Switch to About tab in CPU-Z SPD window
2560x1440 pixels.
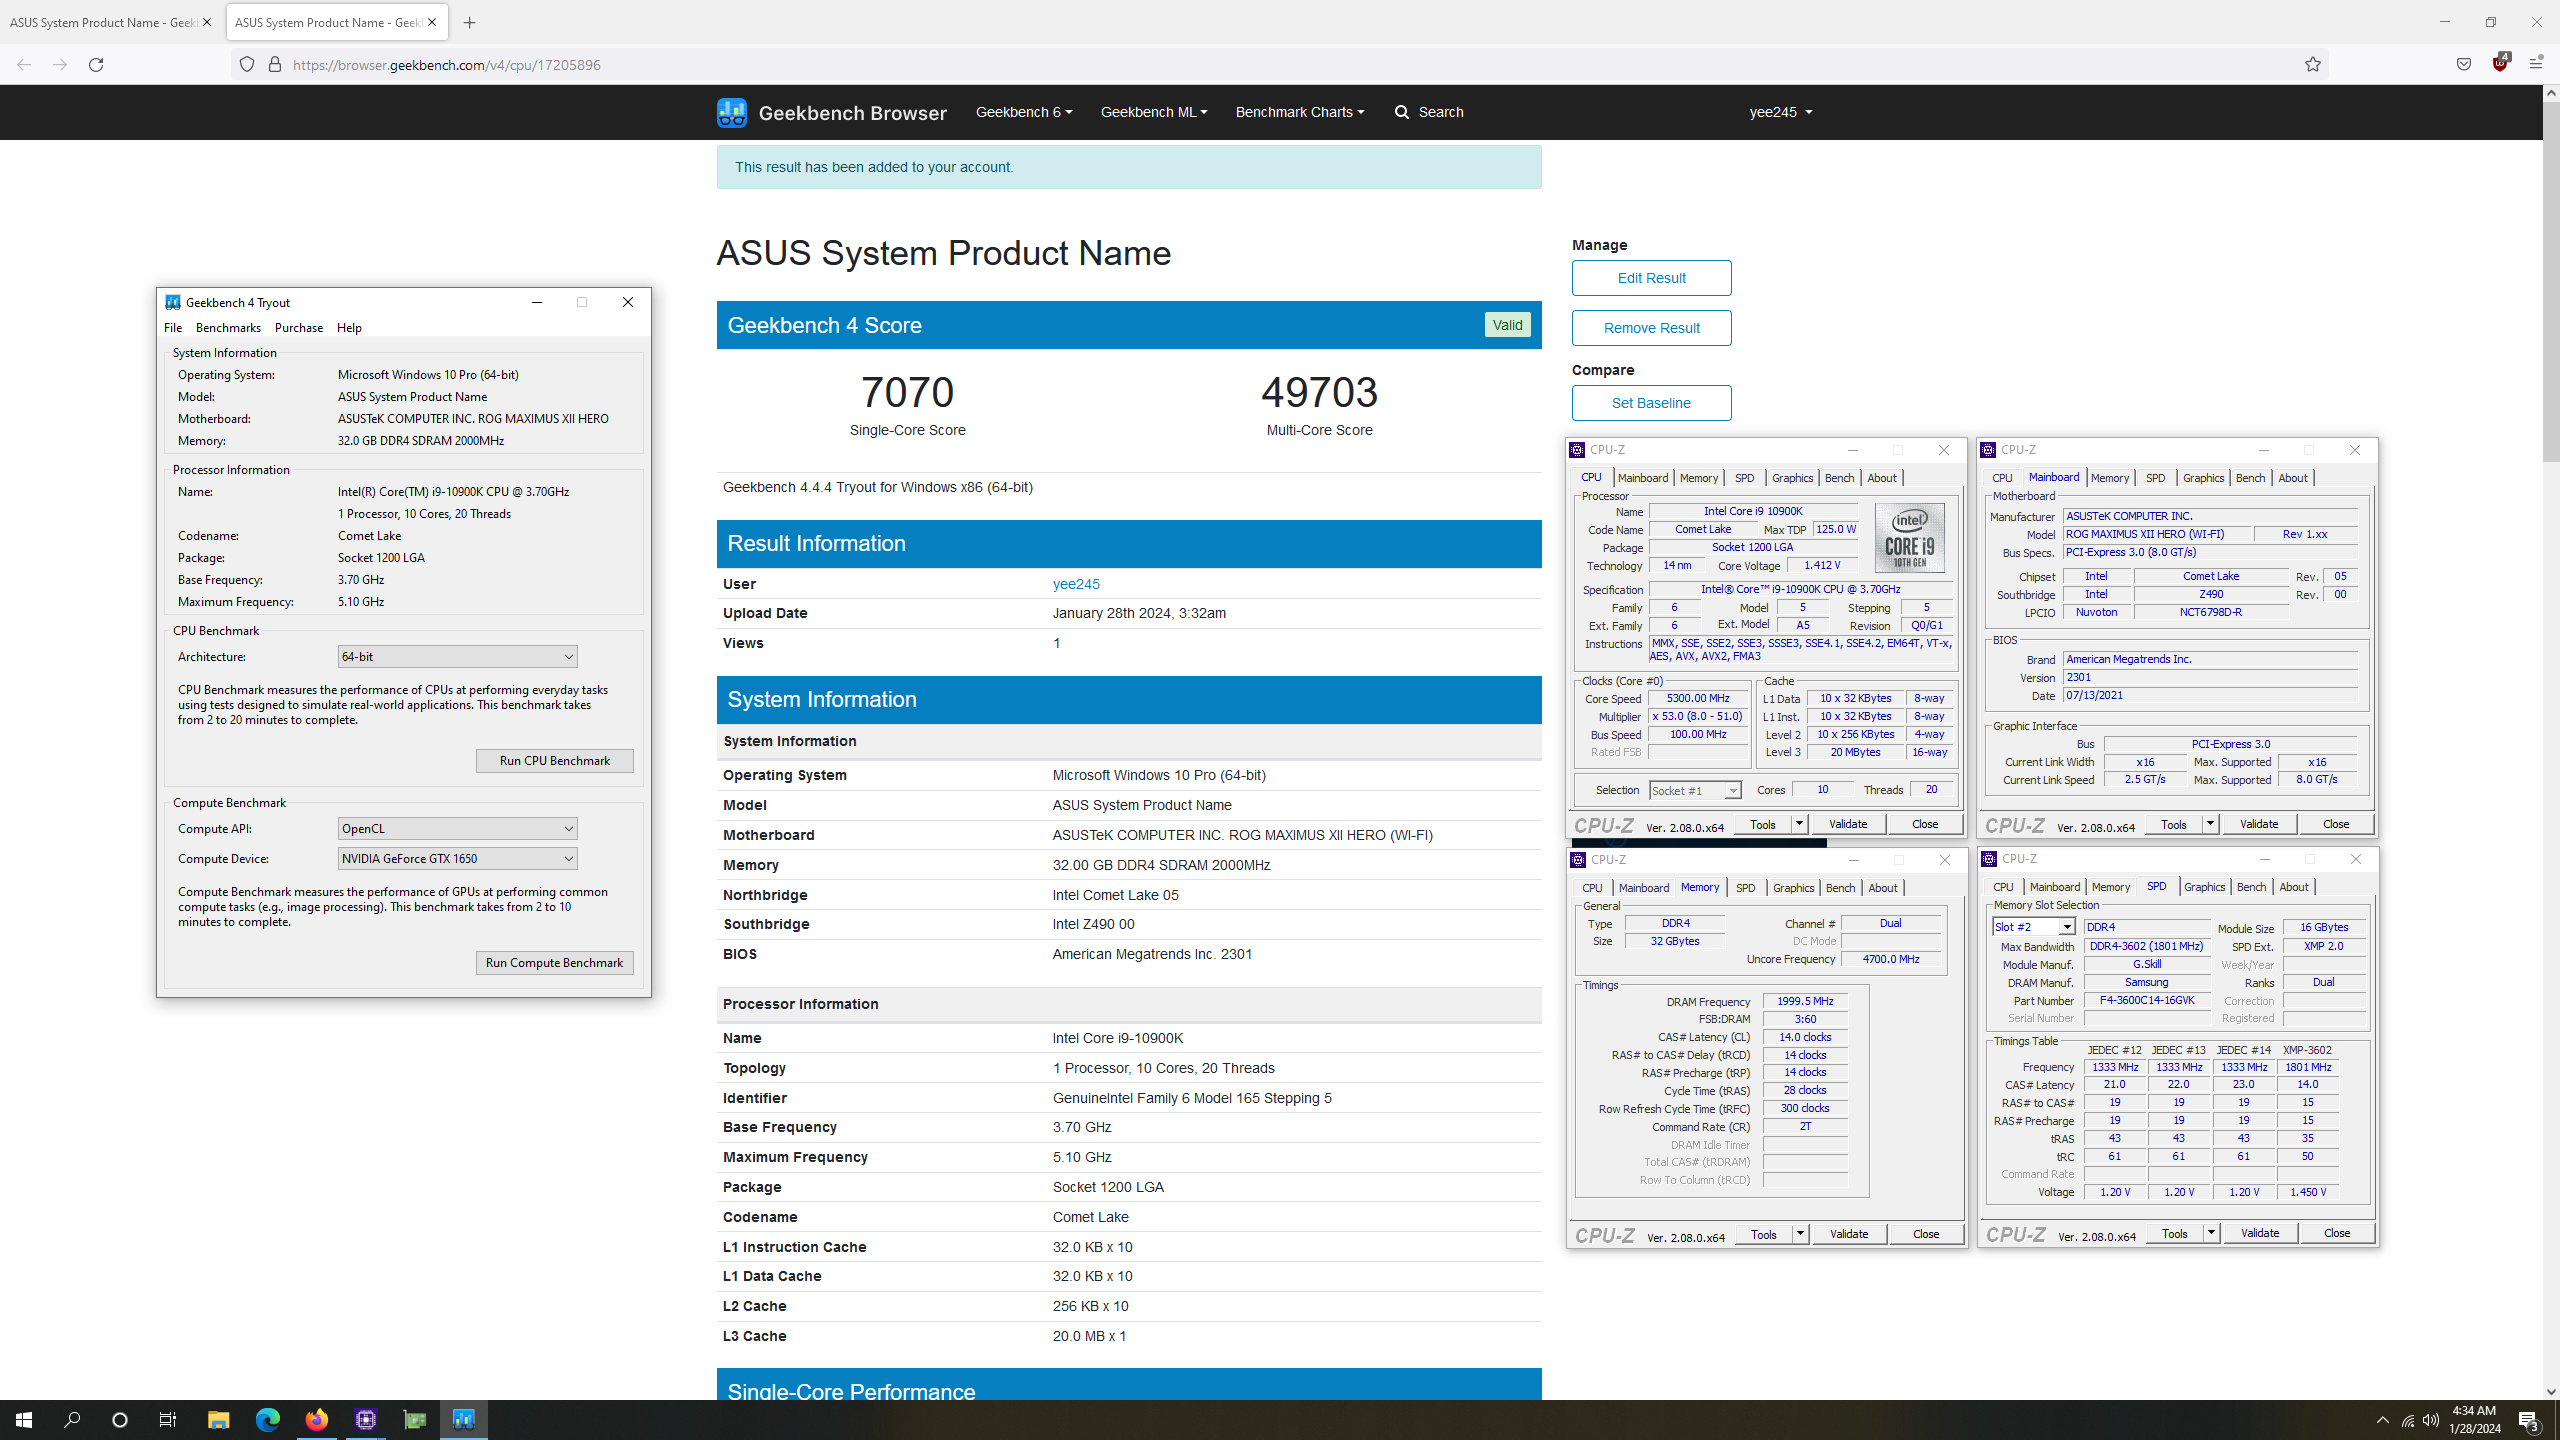[x=2293, y=887]
